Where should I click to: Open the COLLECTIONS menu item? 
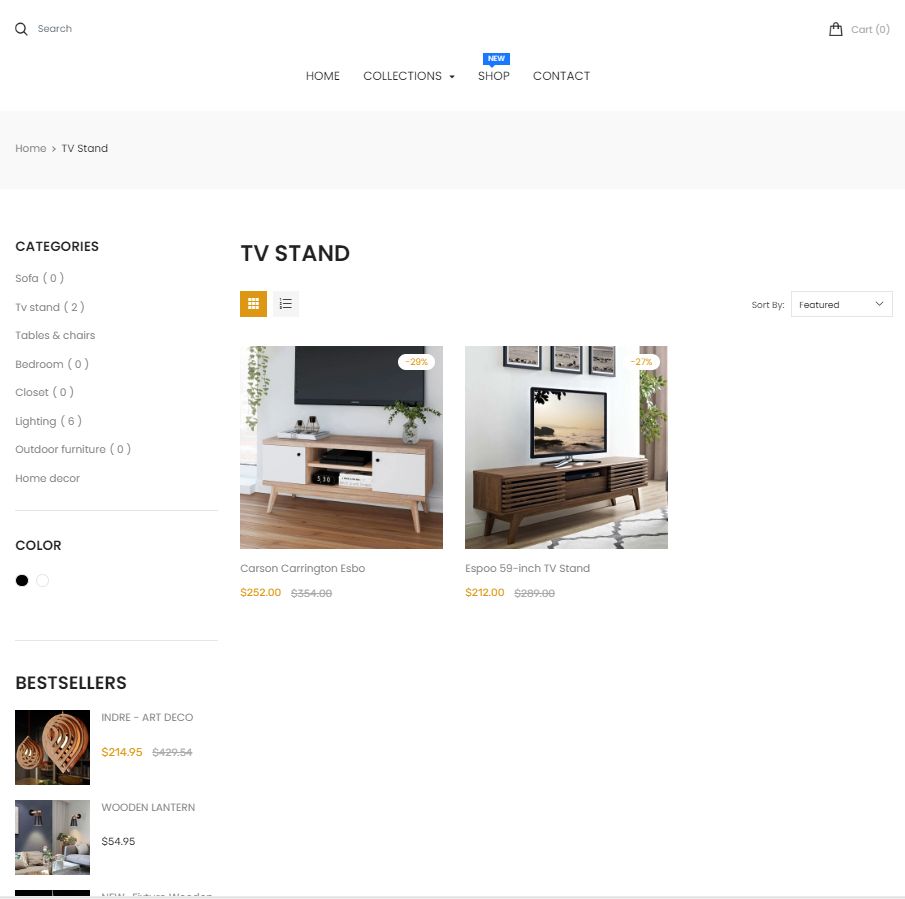(402, 76)
